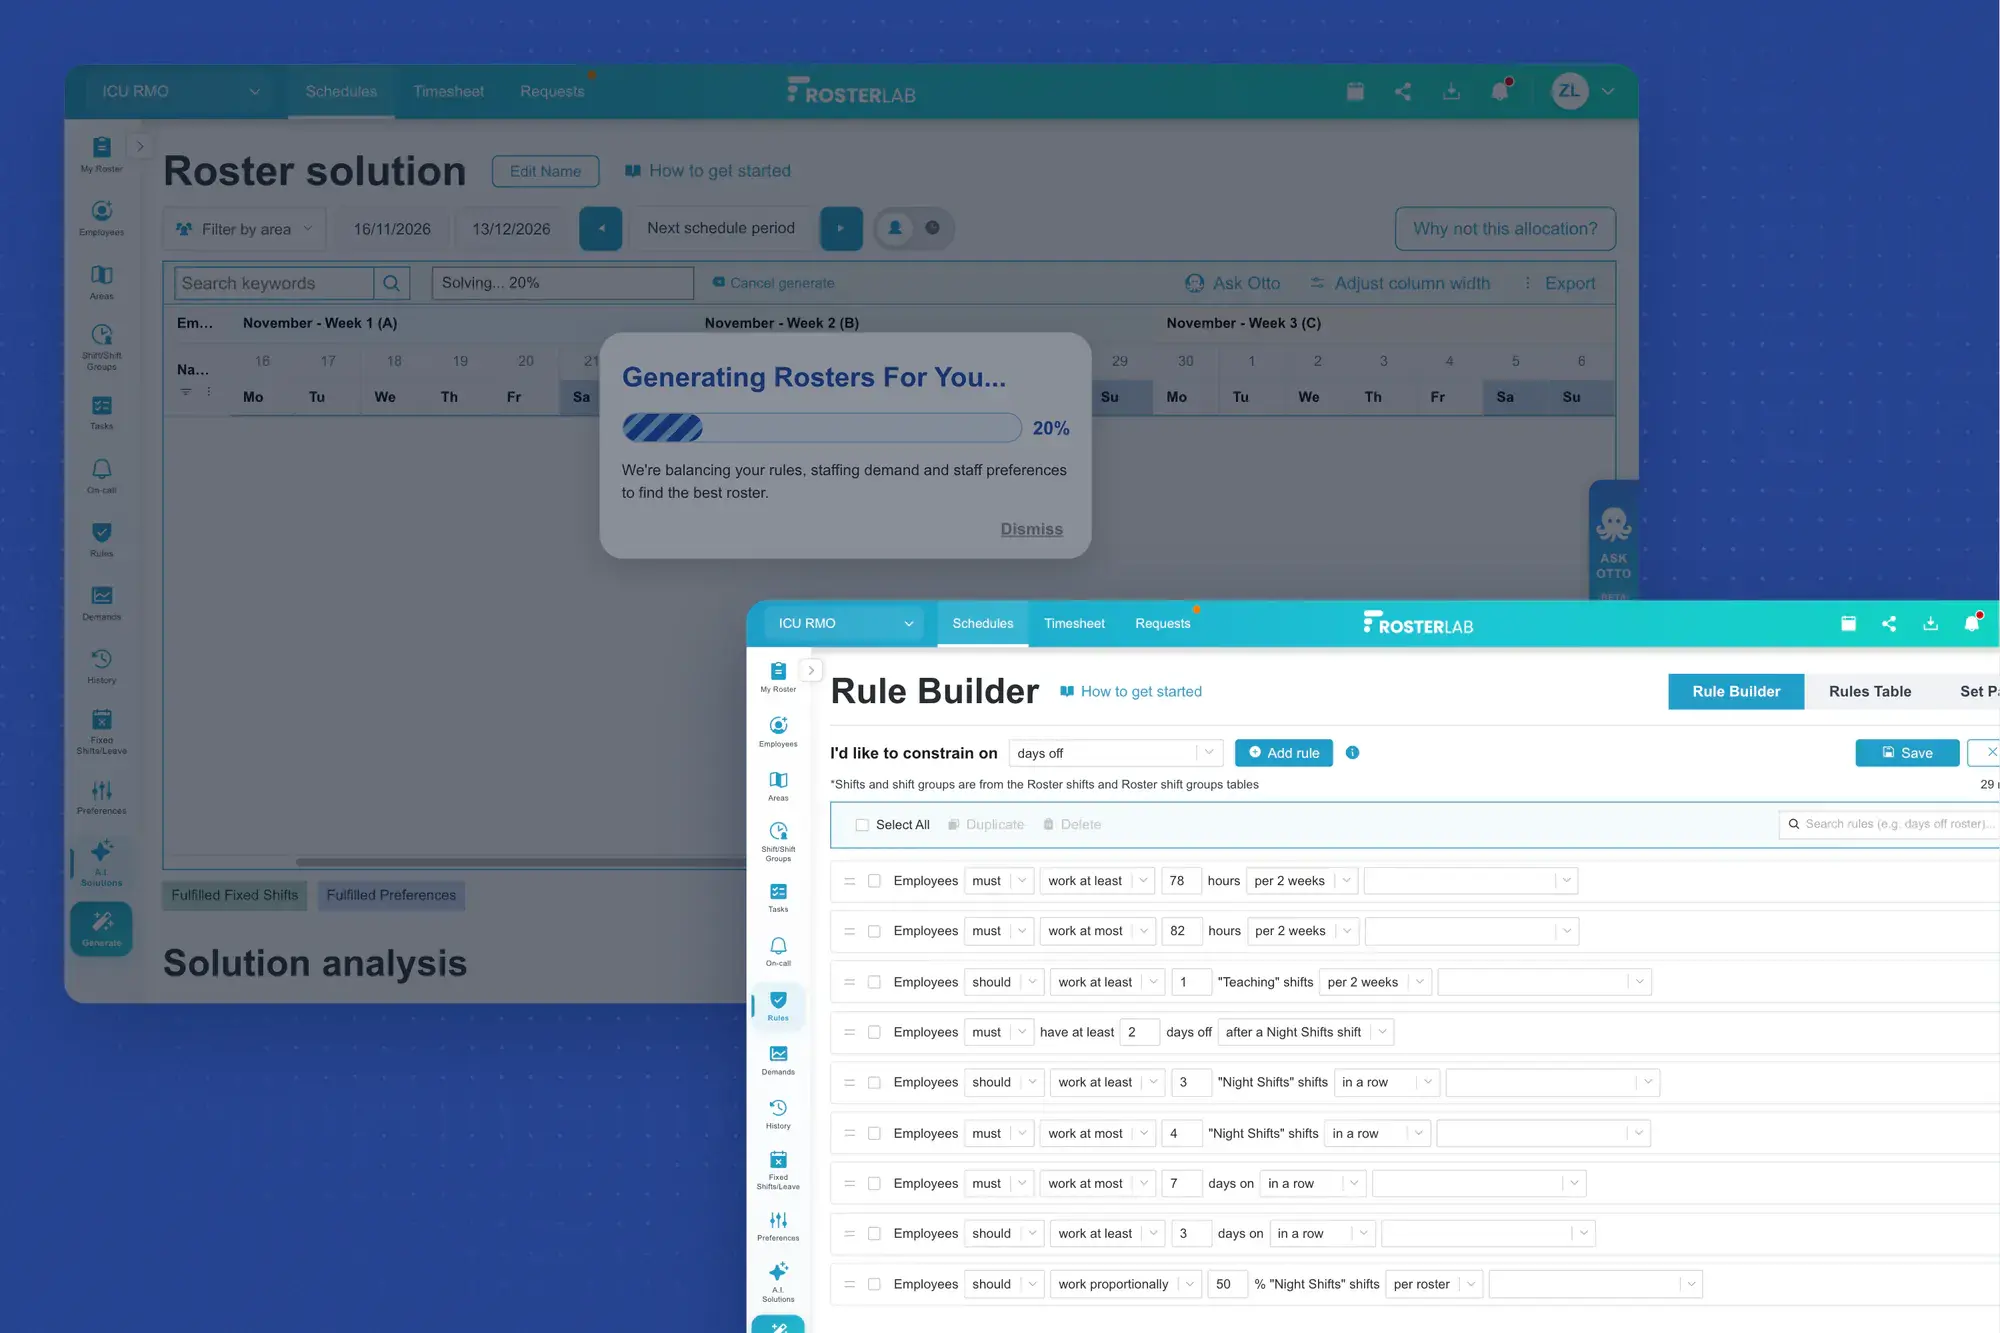Open notifications bell in Rule Builder header
The image size is (2000, 1333).
click(1972, 622)
